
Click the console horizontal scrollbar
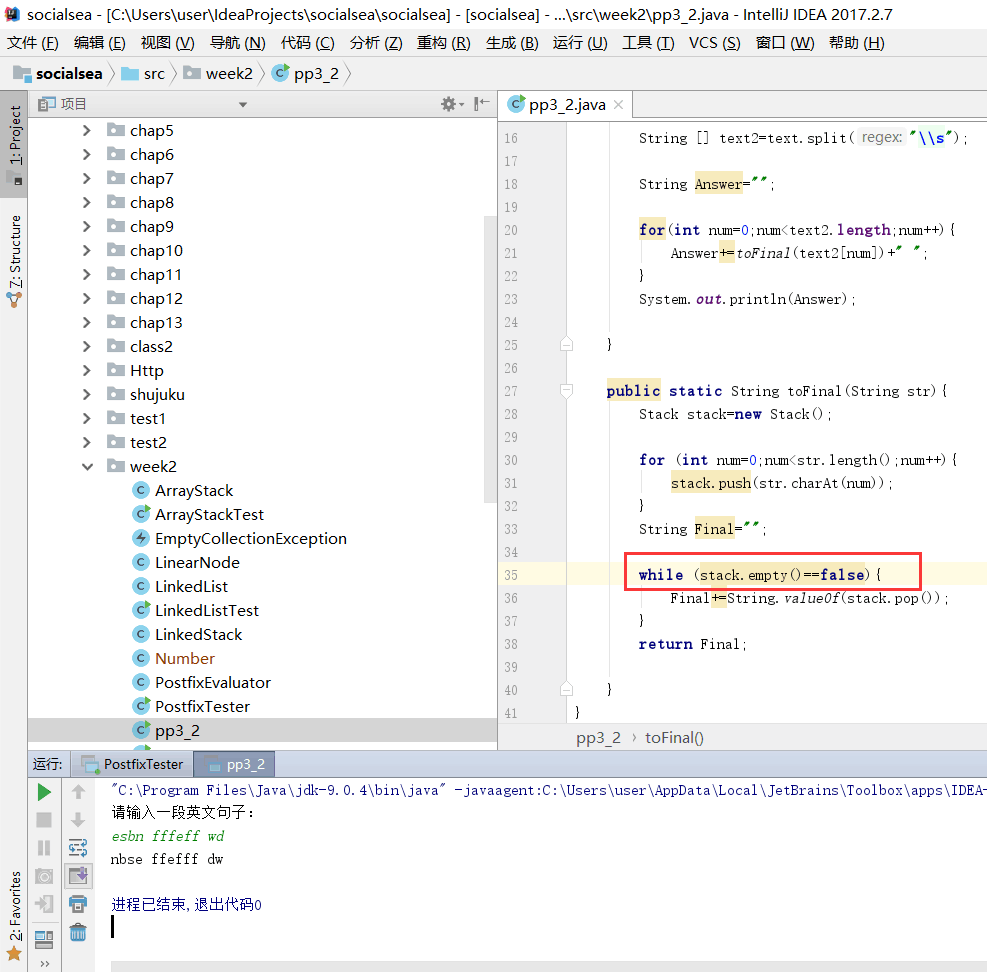tap(549, 966)
